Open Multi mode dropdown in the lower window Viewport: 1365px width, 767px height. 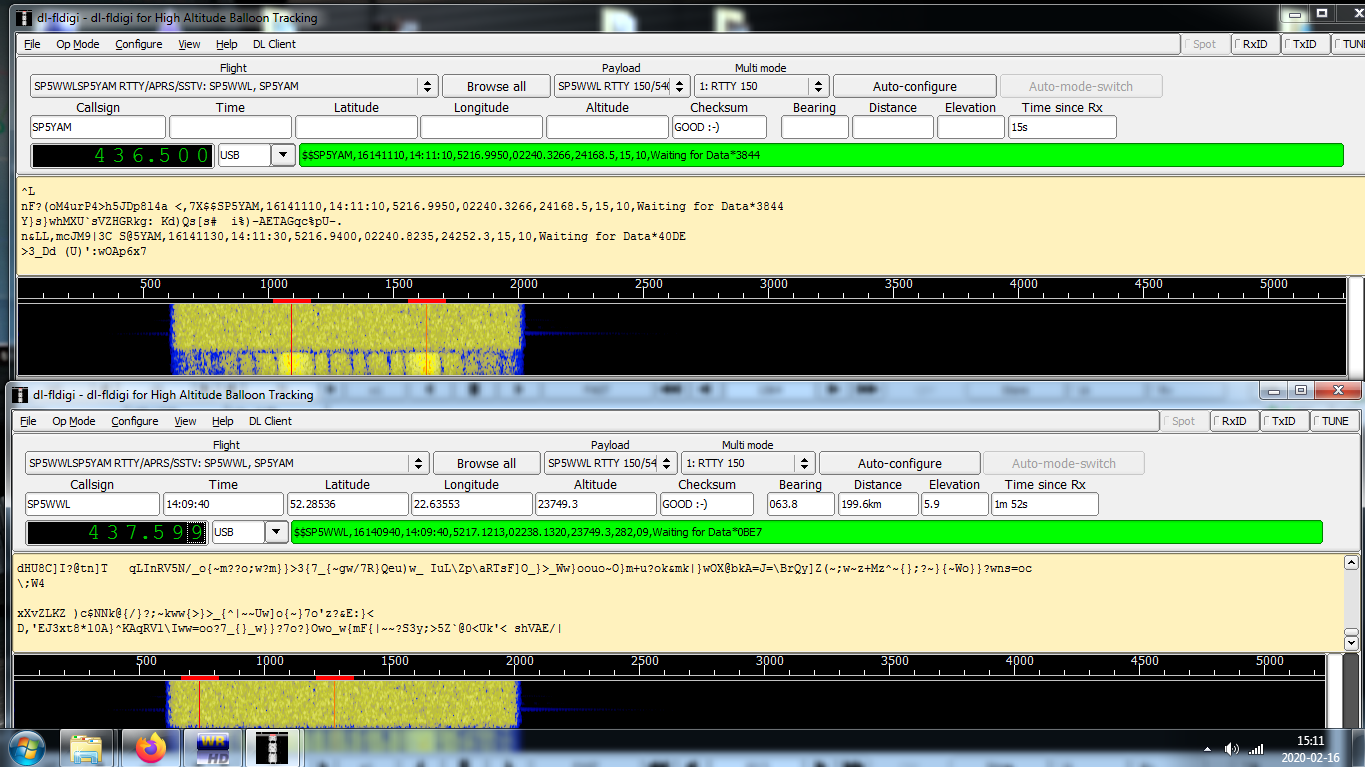coord(804,463)
